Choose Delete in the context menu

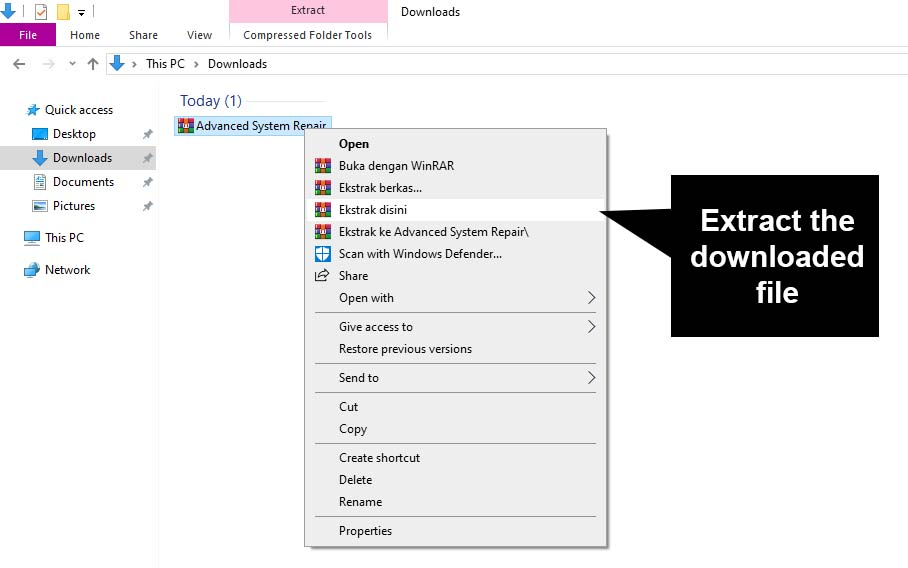pyautogui.click(x=455, y=479)
